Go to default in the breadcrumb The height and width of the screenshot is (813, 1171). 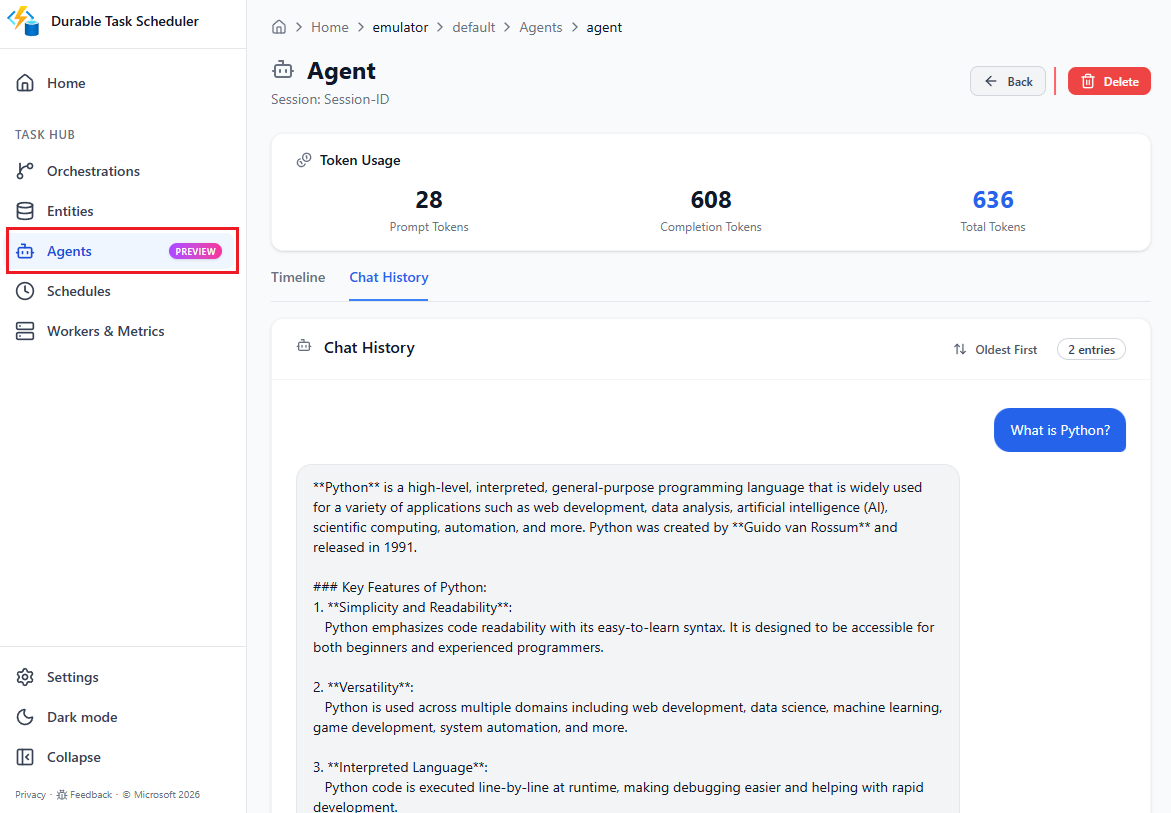(473, 28)
